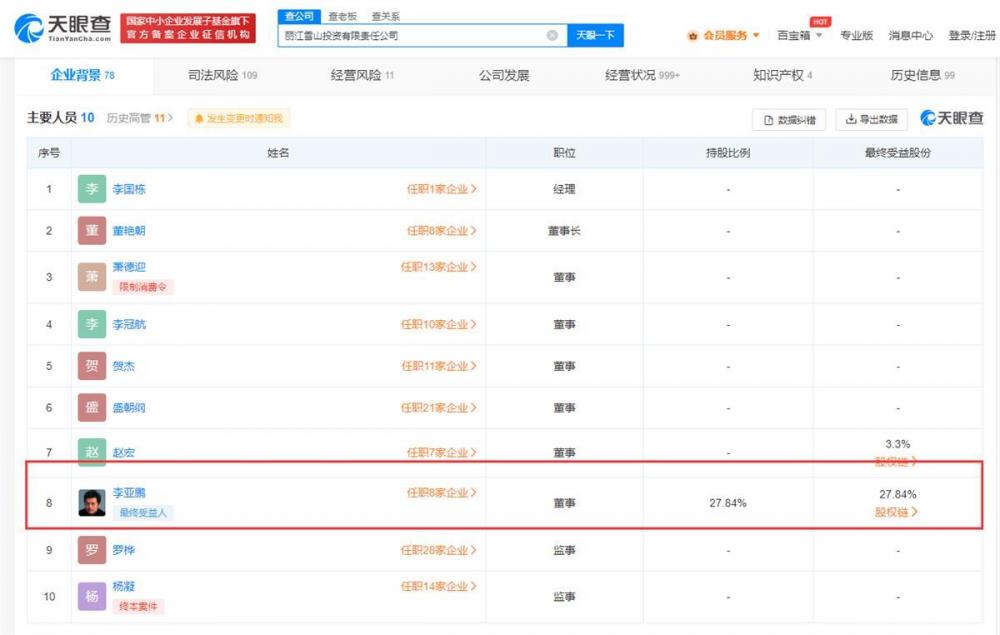Click the 萧 avatar for 萧德迎
The width and height of the screenshot is (1000, 635).
coord(92,276)
